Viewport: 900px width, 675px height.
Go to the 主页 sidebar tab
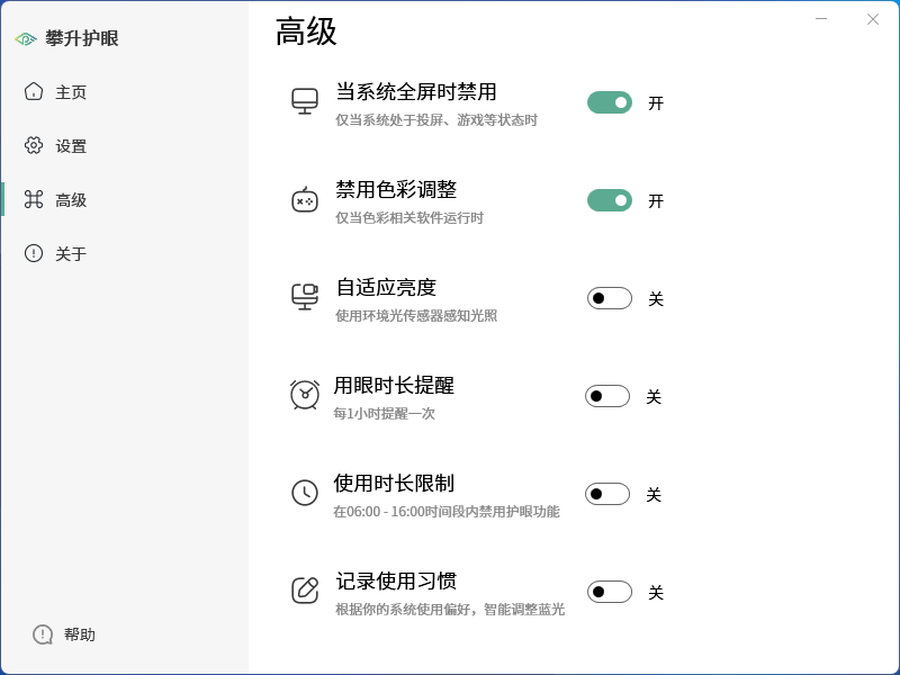pyautogui.click(x=70, y=92)
